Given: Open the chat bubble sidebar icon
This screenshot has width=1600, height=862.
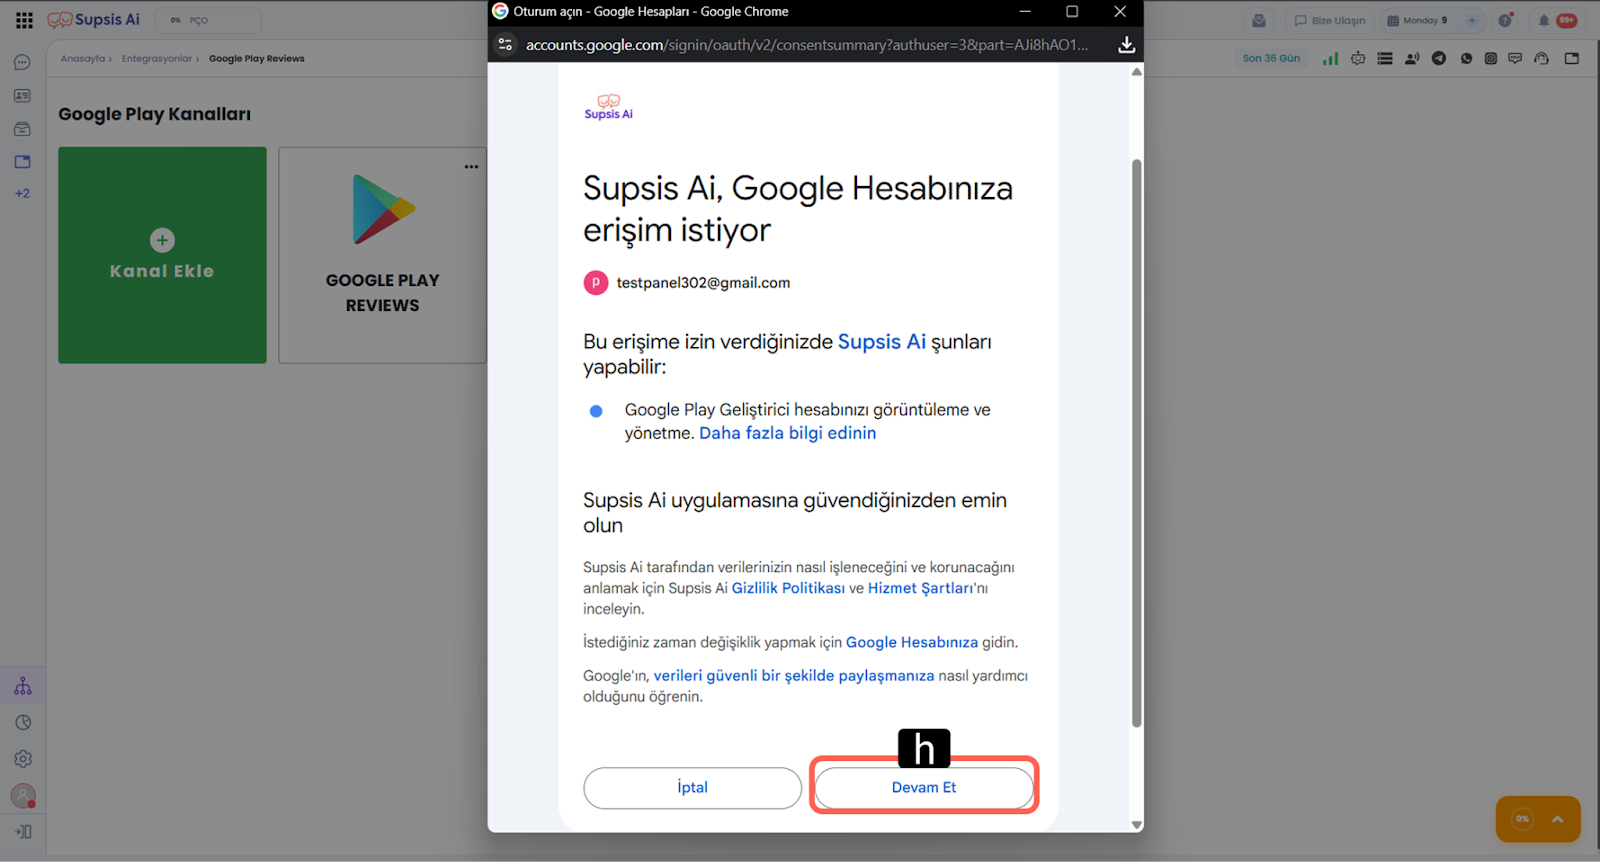Looking at the screenshot, I should pyautogui.click(x=22, y=63).
